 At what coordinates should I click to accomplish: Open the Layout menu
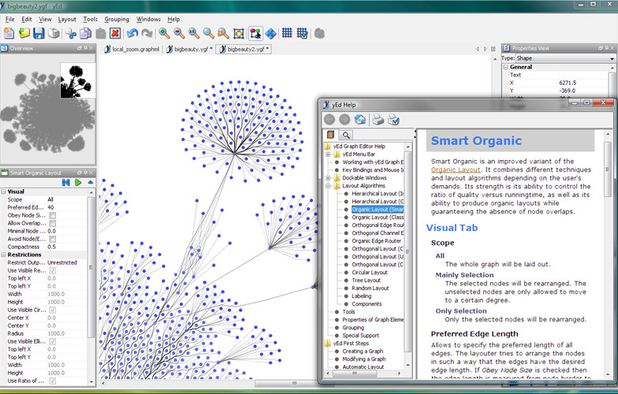tap(67, 19)
